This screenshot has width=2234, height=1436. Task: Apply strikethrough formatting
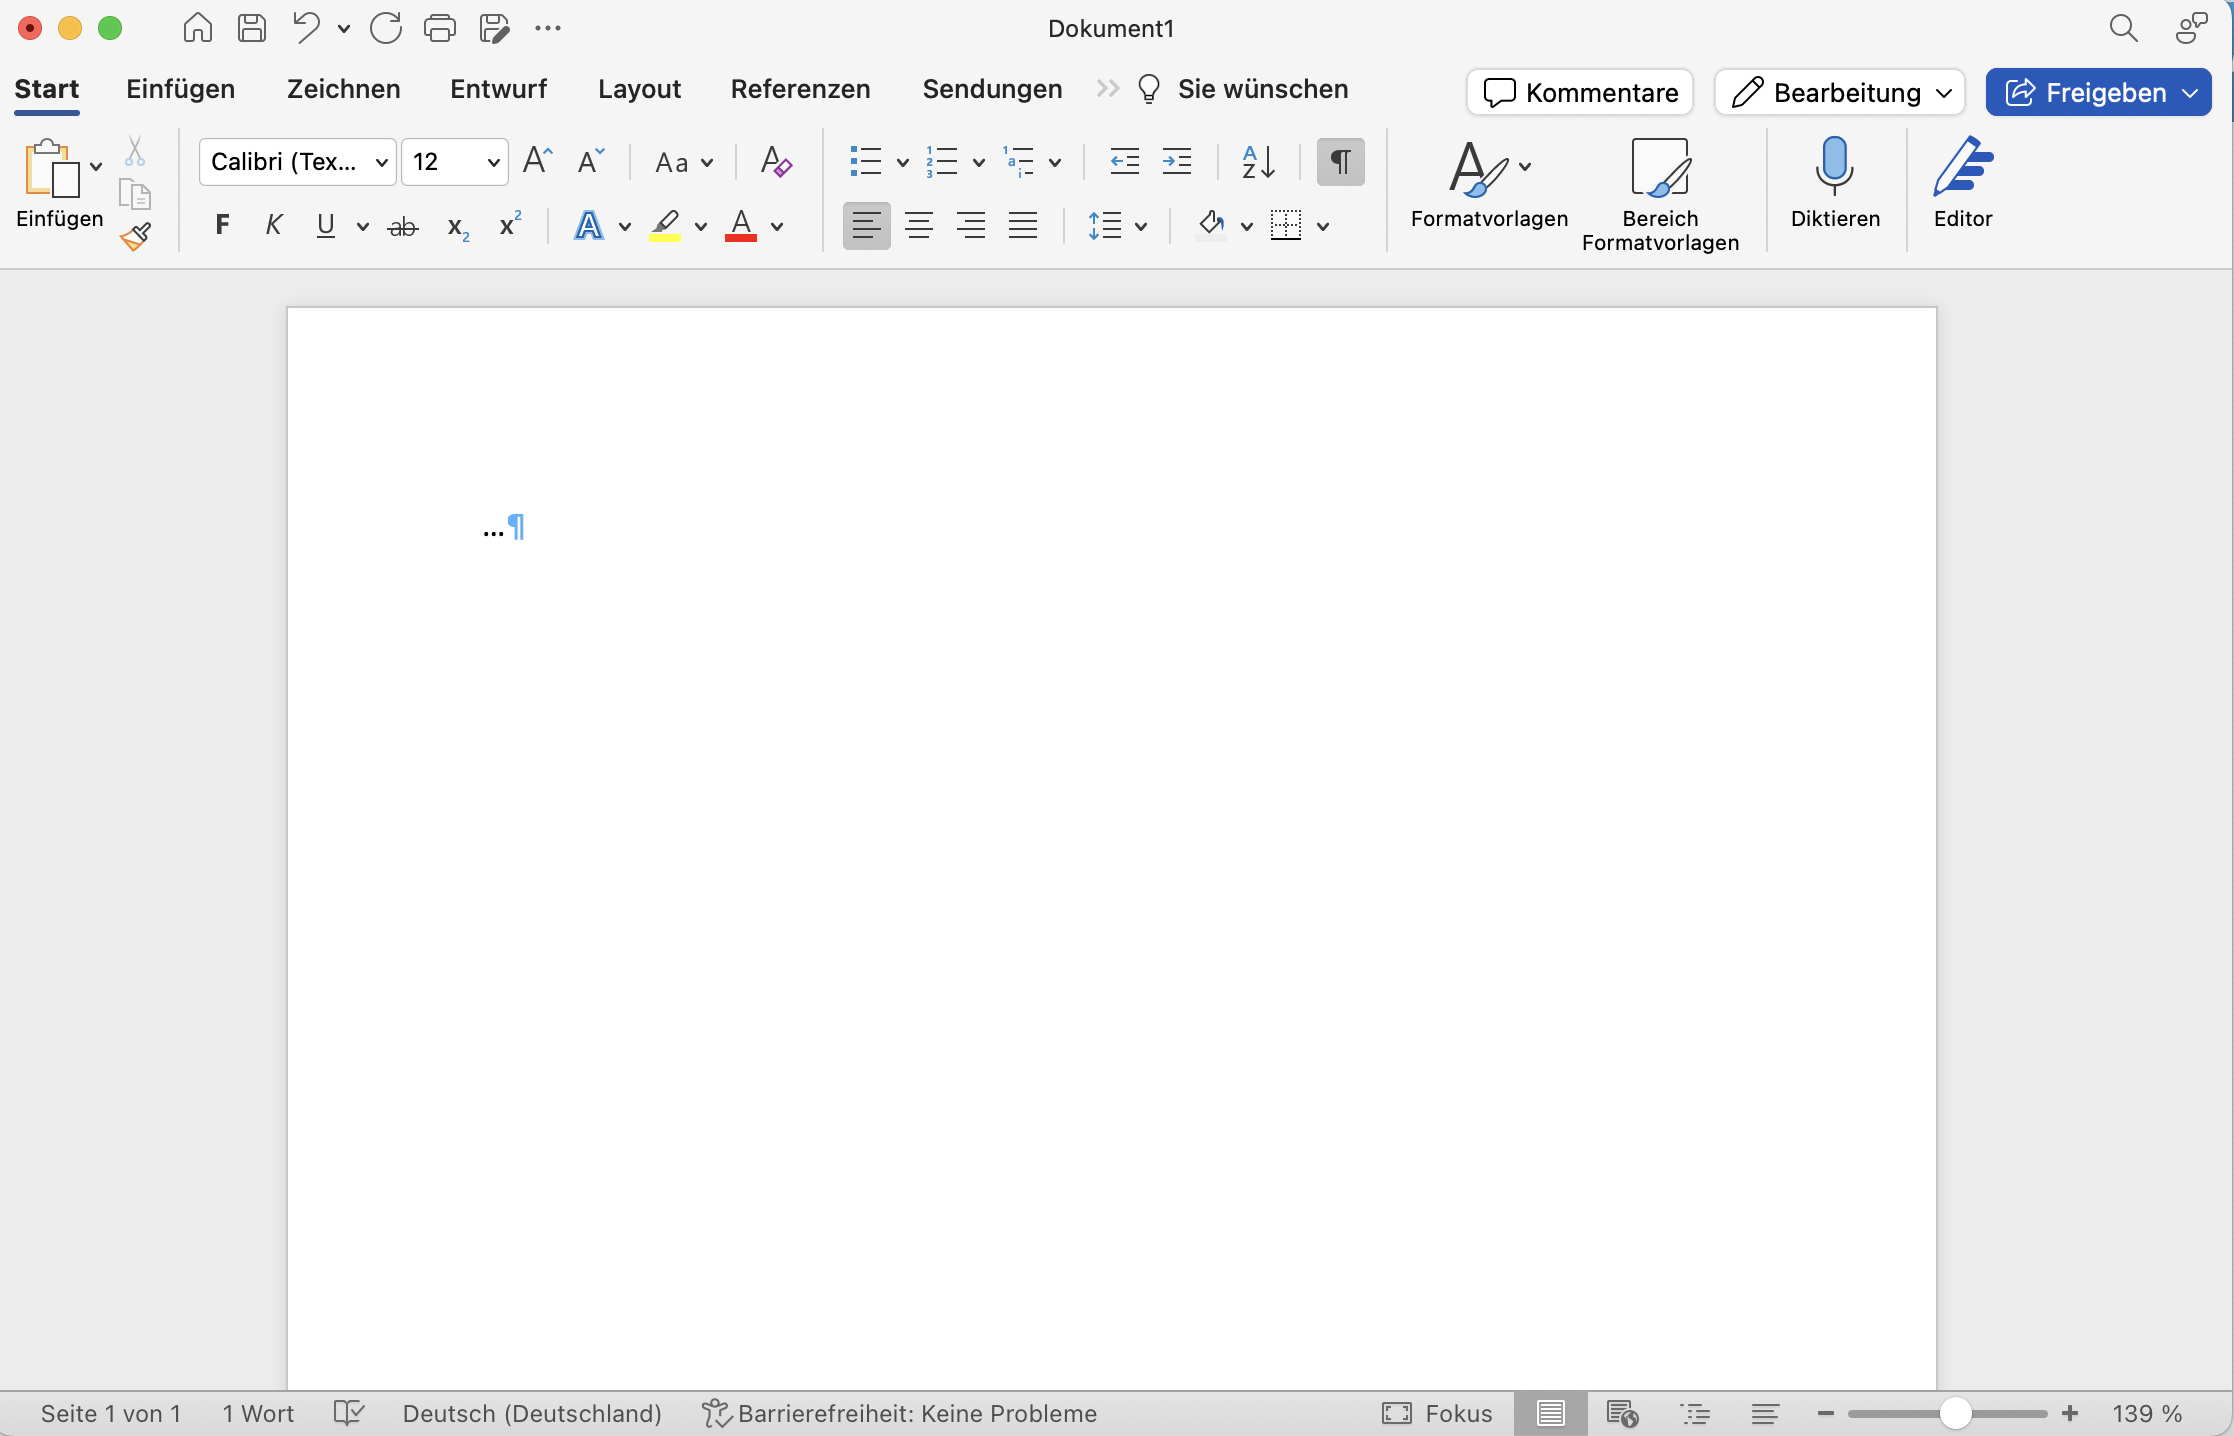pos(402,226)
